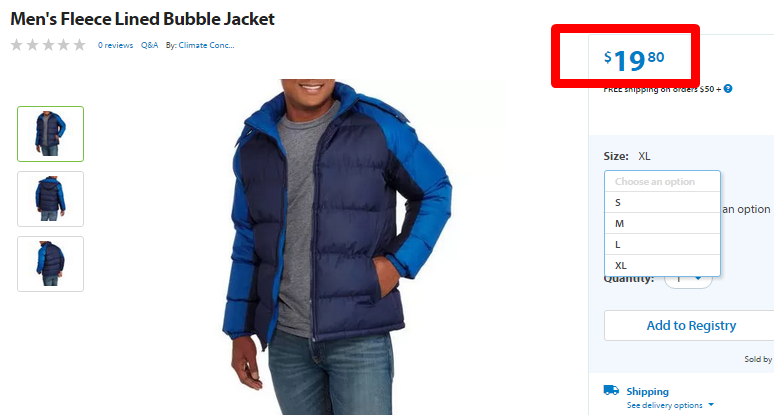
Task: Select size M from the dropdown list
Action: (662, 224)
